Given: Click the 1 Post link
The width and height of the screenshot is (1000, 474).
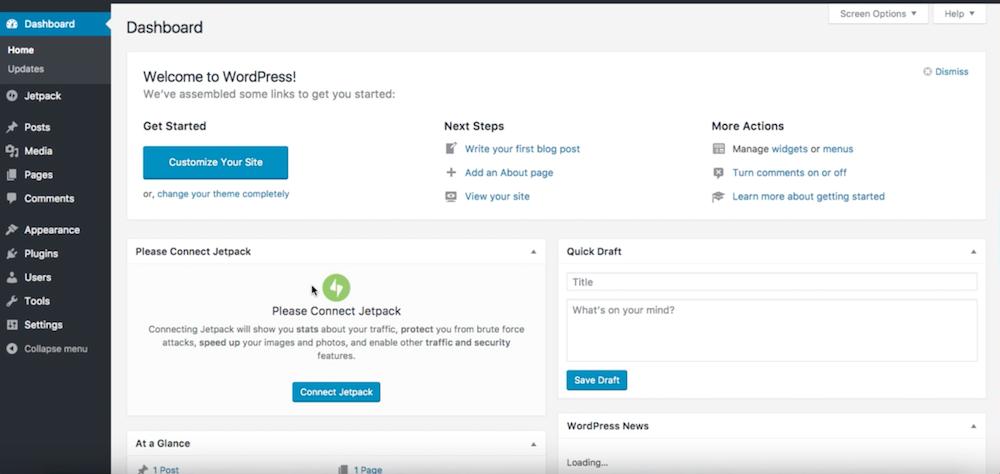Looking at the screenshot, I should (166, 470).
